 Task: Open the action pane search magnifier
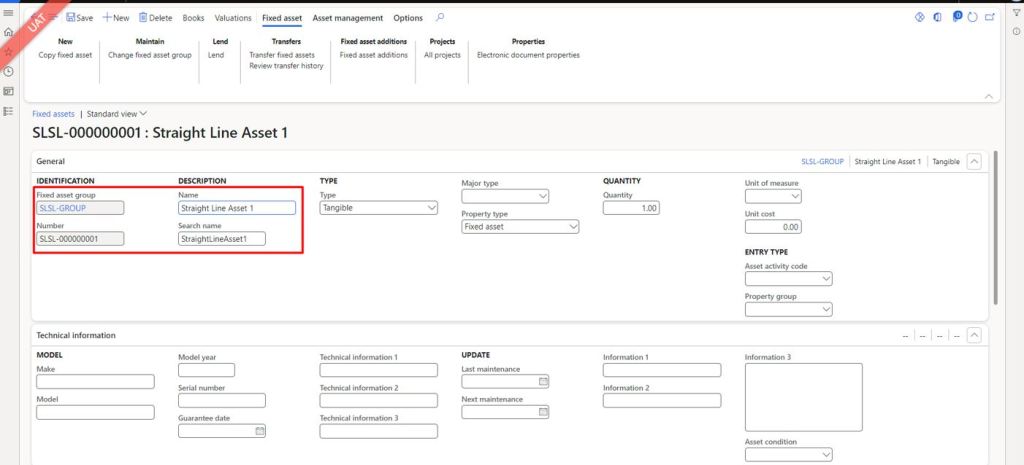(x=441, y=18)
